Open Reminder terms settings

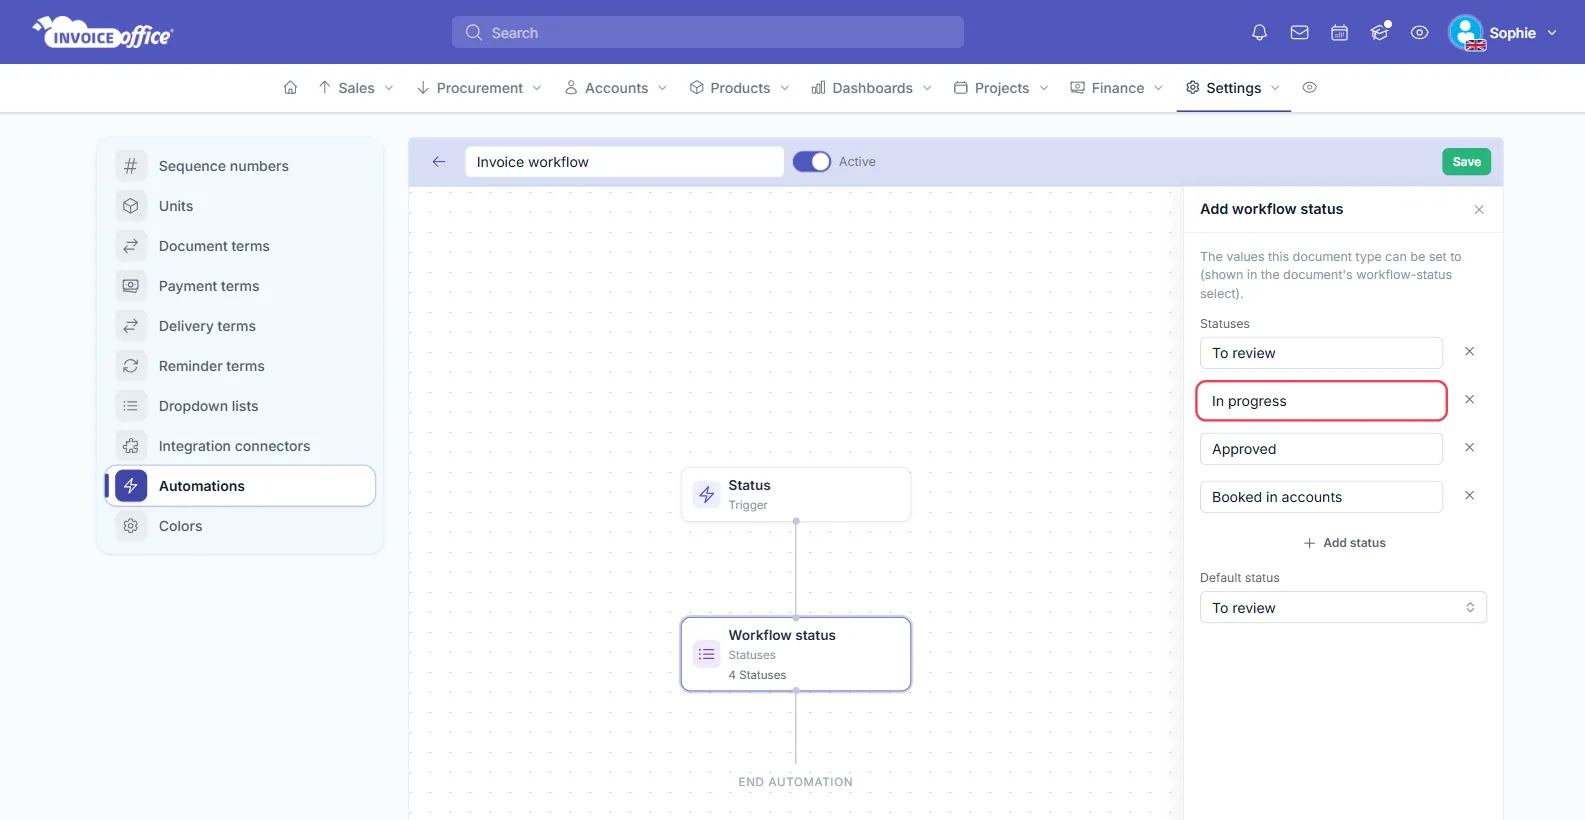coord(240,366)
